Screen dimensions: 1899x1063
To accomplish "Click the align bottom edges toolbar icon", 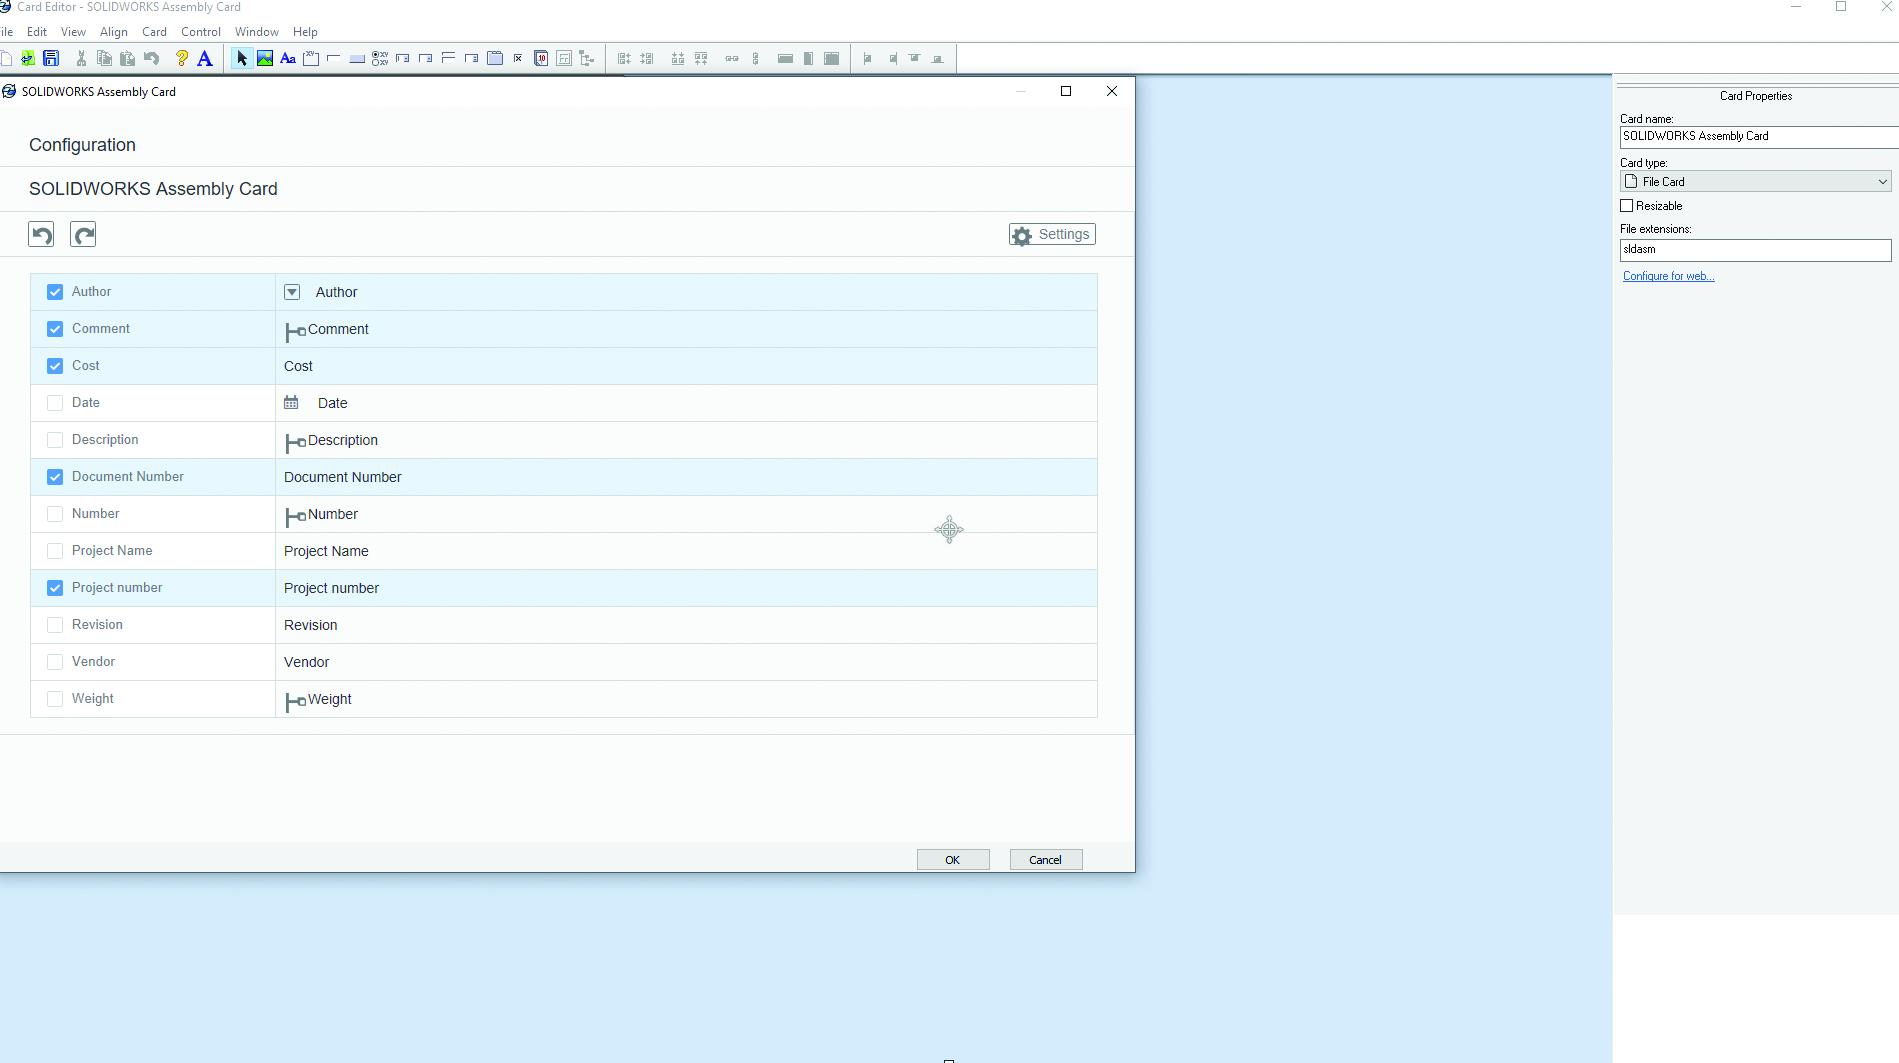I will tap(678, 58).
